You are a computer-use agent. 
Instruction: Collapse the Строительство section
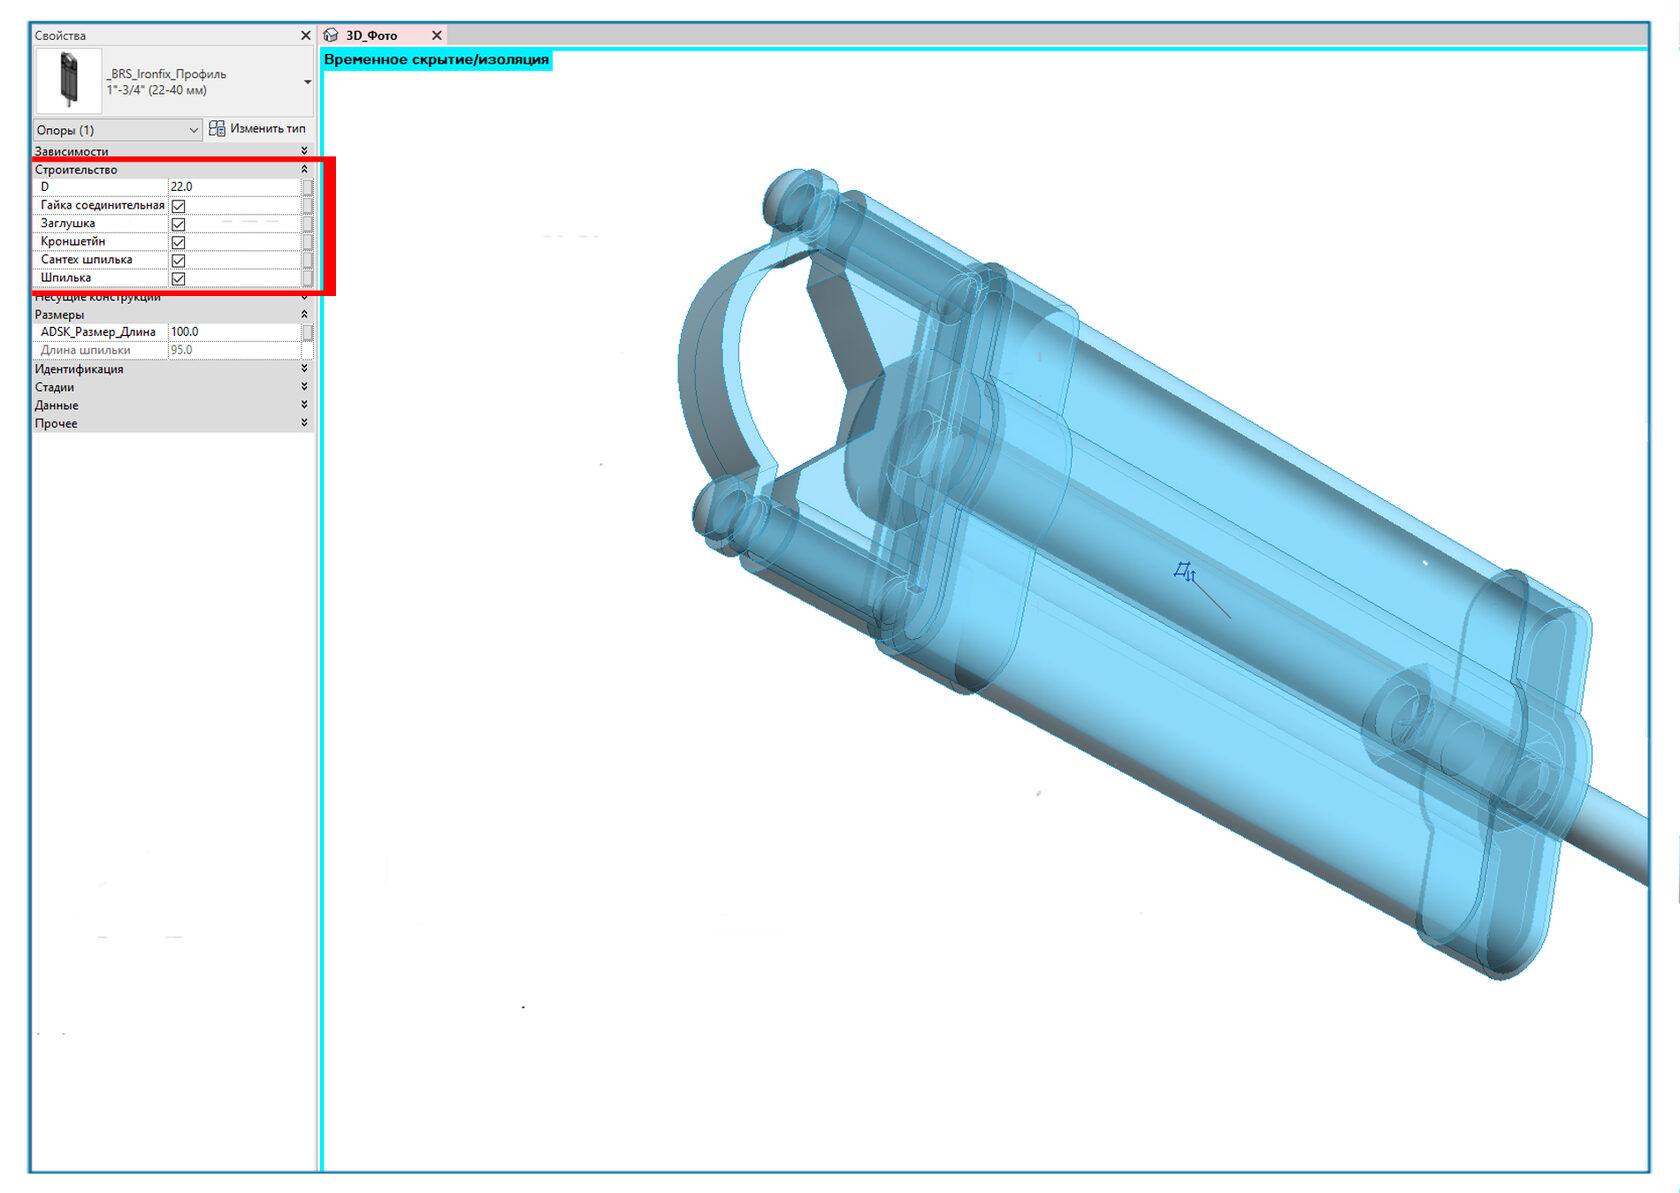coord(304,169)
